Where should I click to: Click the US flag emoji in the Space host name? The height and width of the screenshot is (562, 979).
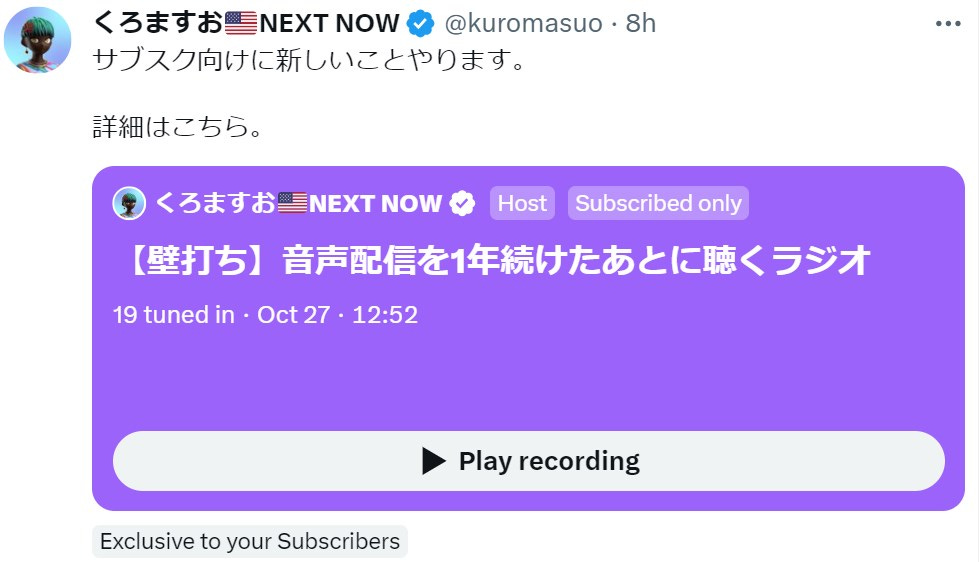pyautogui.click(x=292, y=203)
